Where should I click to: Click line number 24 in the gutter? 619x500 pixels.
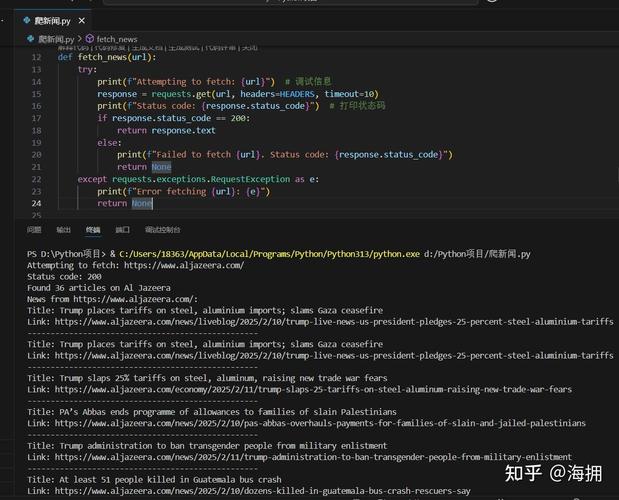36,203
